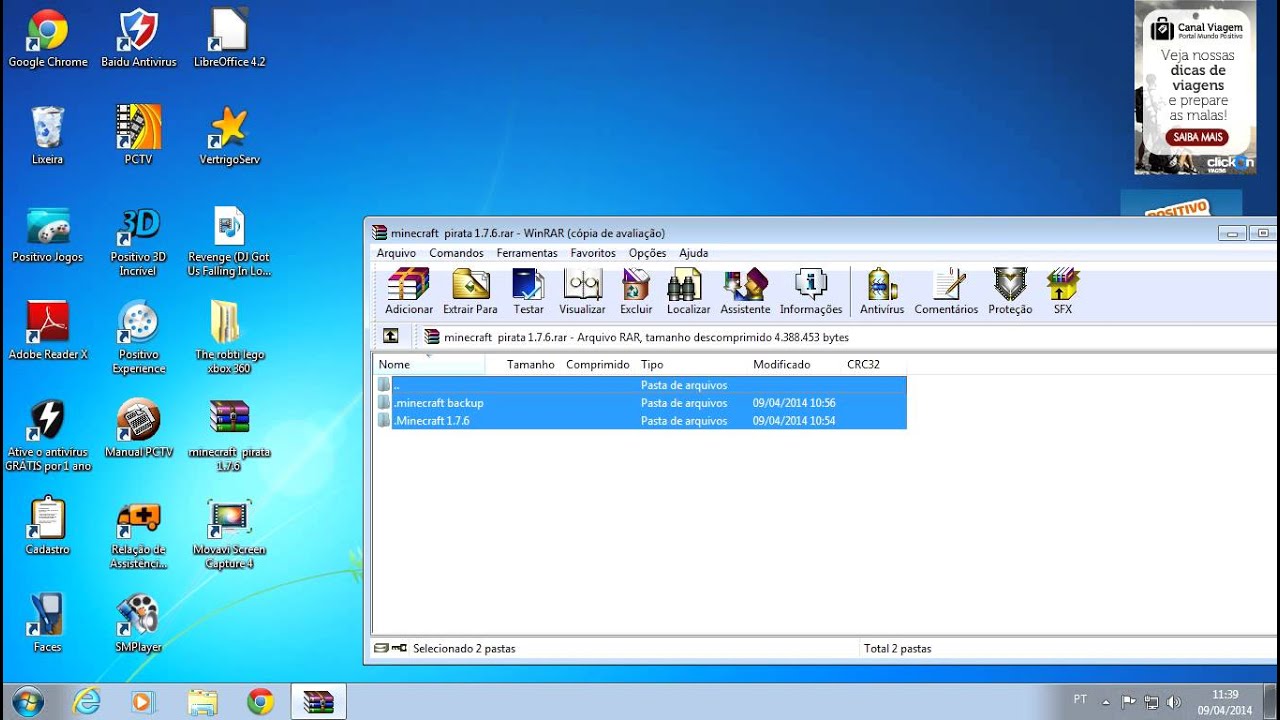Click the Excluir toolbar icon
Screen dimensions: 1280x720
(636, 291)
